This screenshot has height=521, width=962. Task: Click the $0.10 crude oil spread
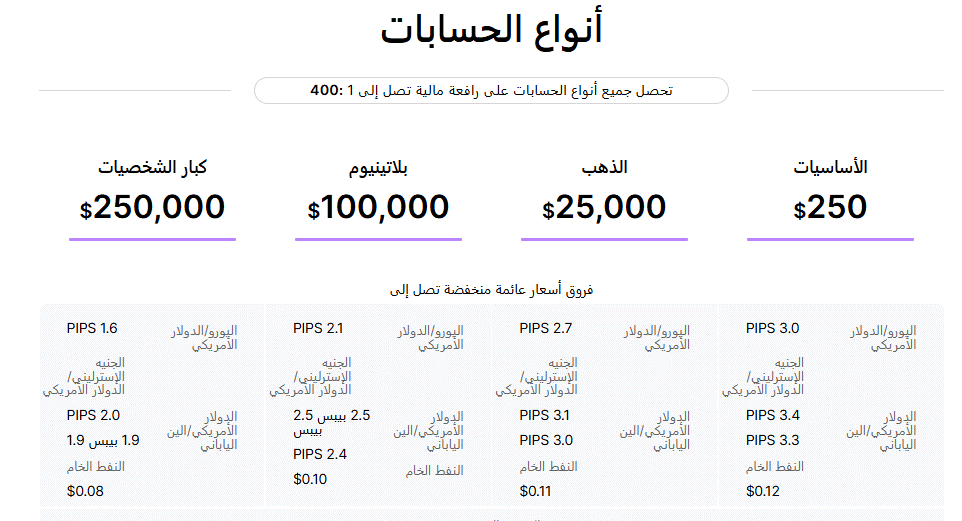310,479
